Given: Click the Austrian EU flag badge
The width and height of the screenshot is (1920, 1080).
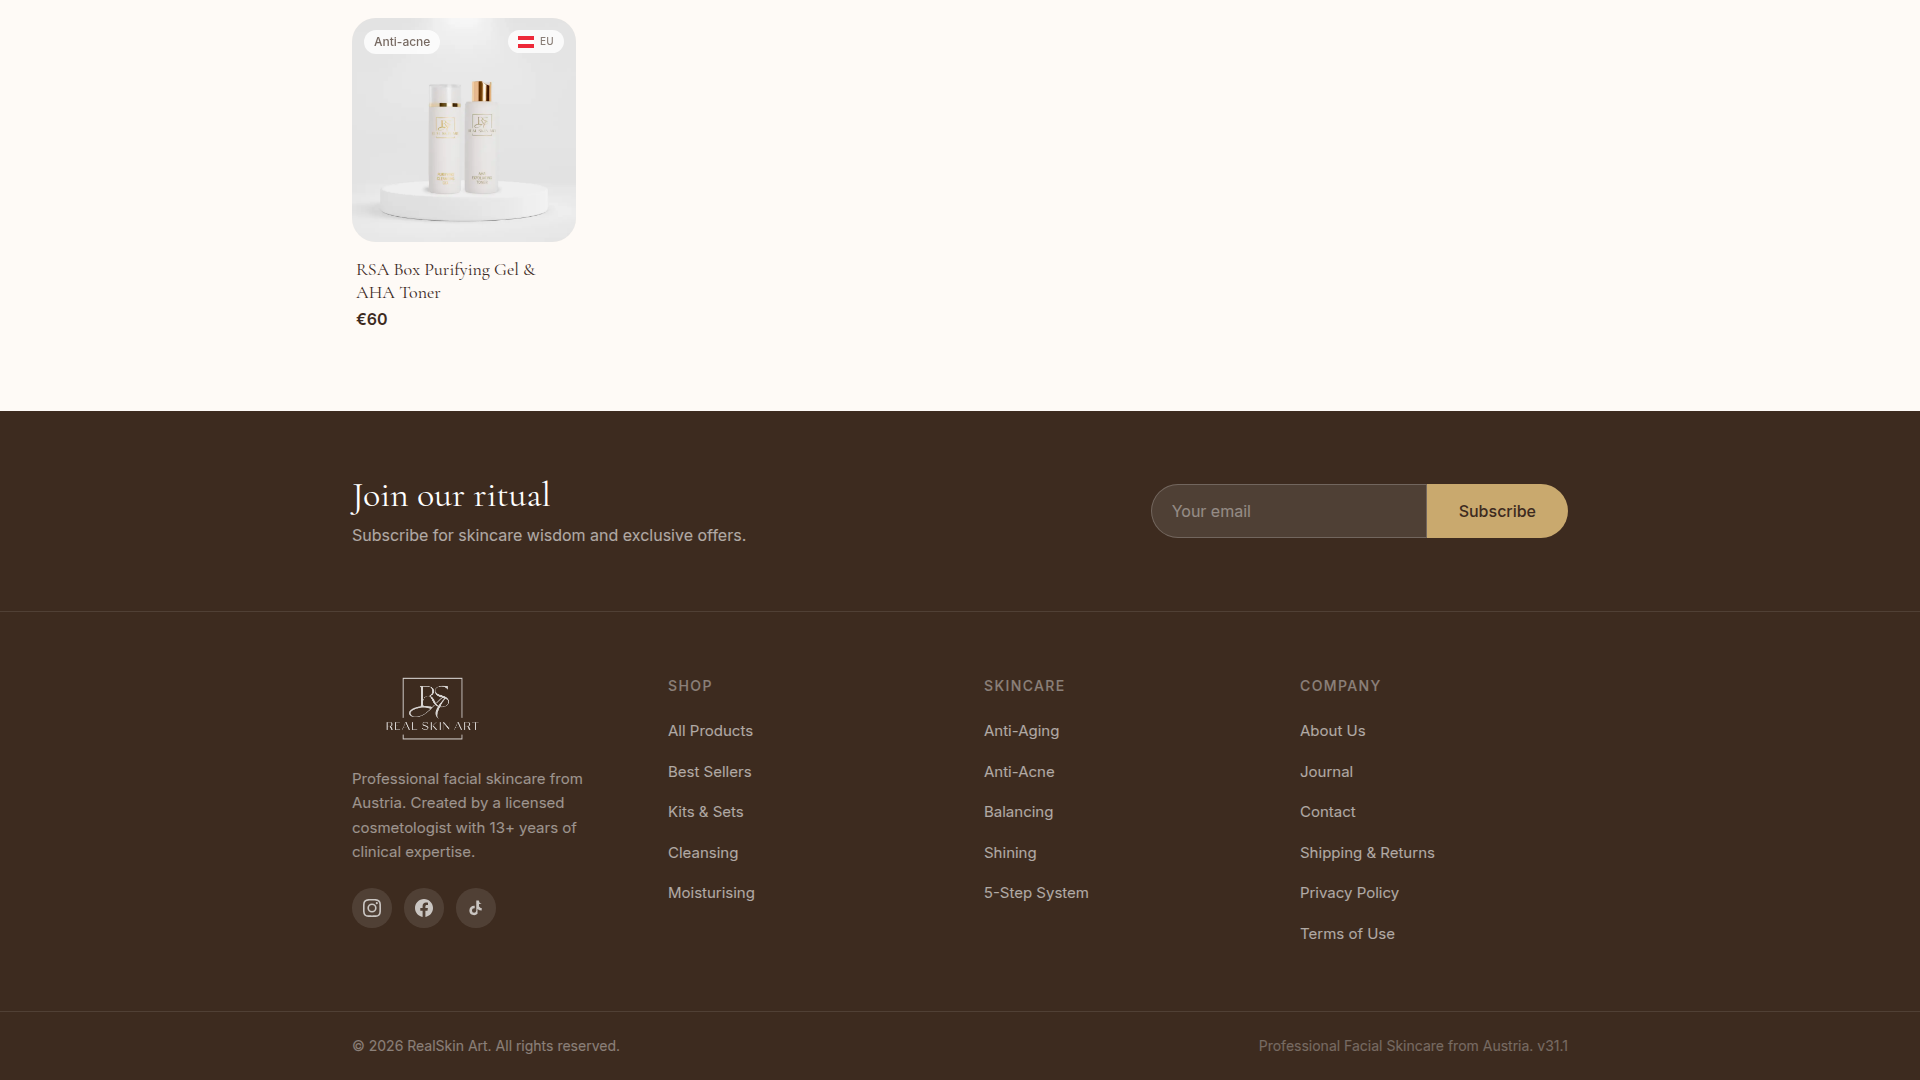Looking at the screenshot, I should coord(535,41).
